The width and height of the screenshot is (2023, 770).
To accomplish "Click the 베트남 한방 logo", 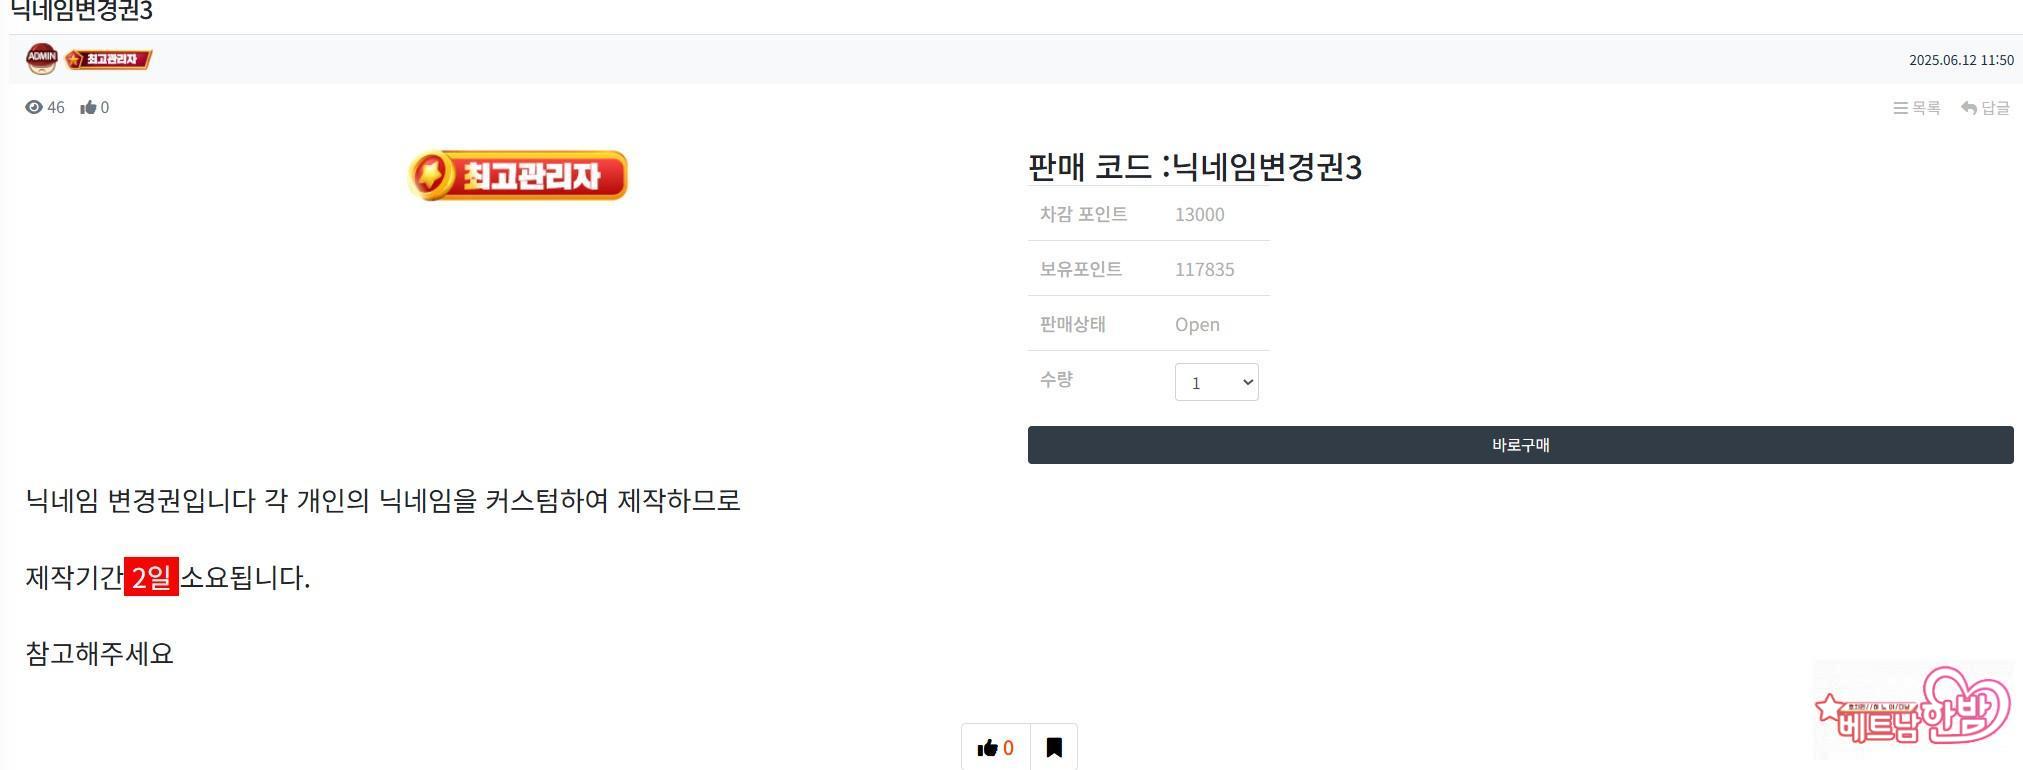I will tap(1912, 711).
